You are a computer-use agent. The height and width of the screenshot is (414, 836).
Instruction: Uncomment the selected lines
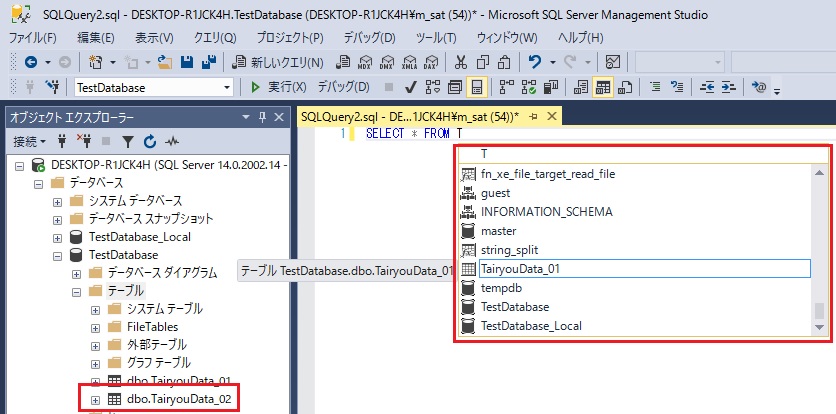coord(677,87)
